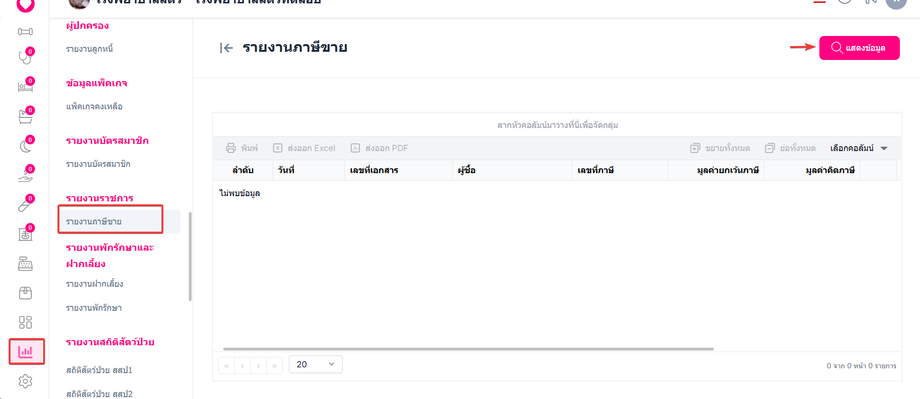Open the gear settings icon
Screen dimensions: 920x399
(25, 381)
